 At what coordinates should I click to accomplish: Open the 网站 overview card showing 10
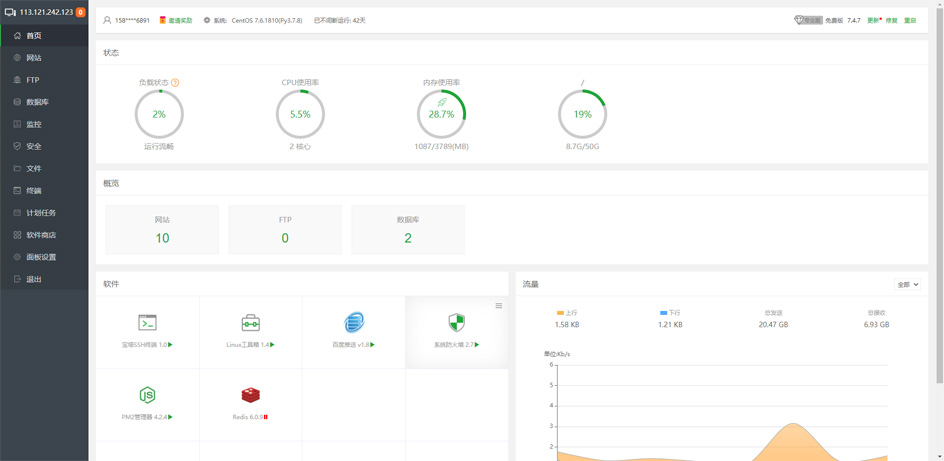click(x=162, y=230)
